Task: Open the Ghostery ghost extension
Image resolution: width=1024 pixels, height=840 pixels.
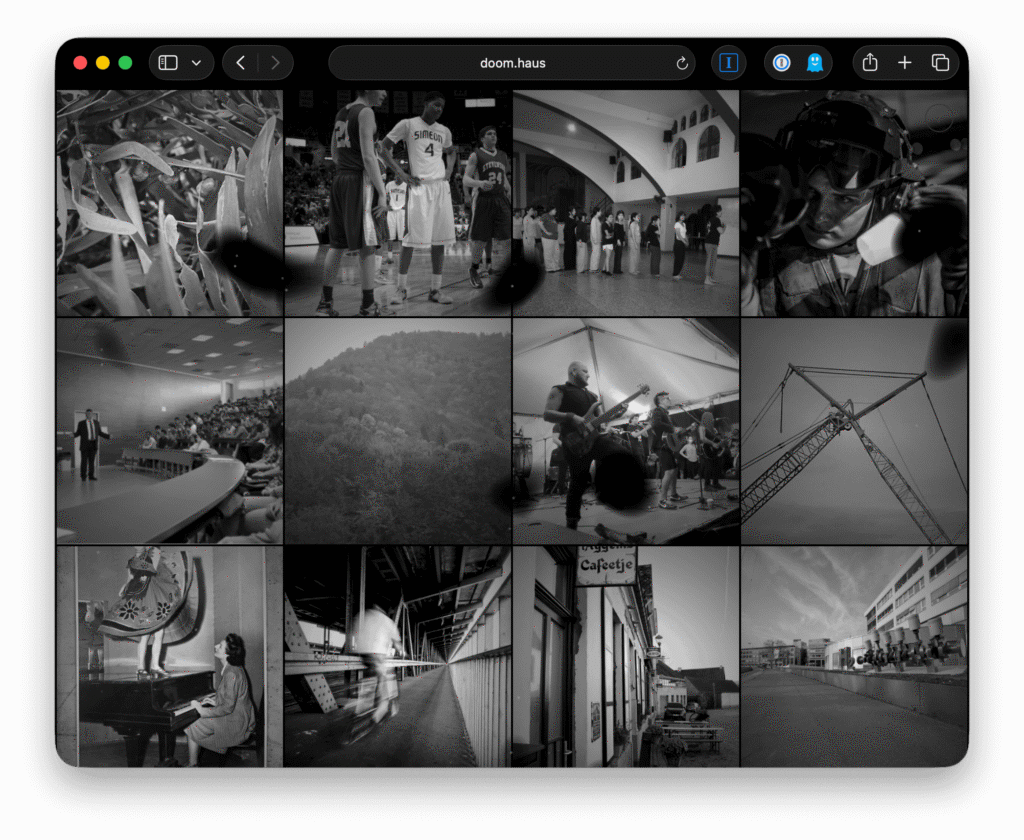Action: [x=815, y=63]
